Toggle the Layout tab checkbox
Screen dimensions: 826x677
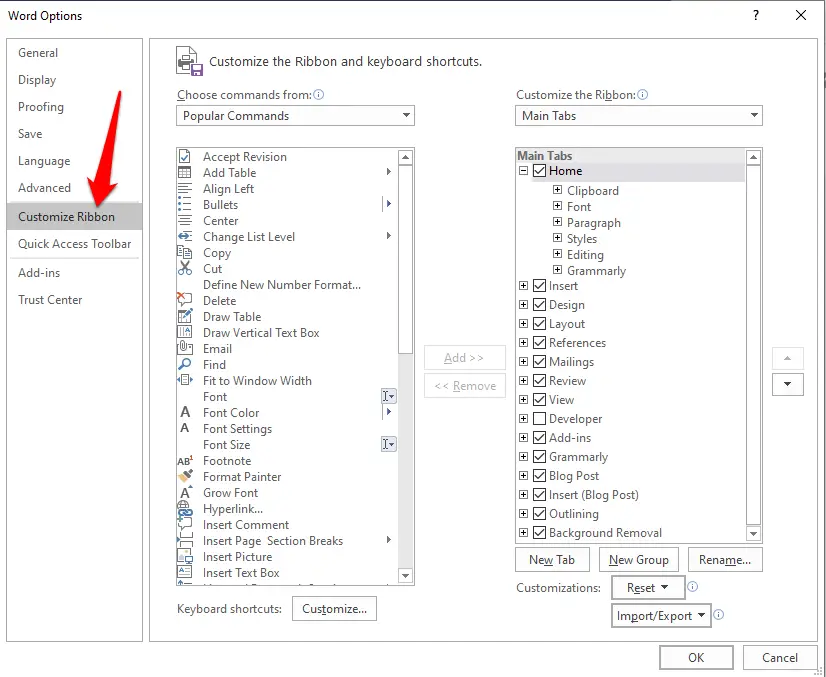click(539, 323)
